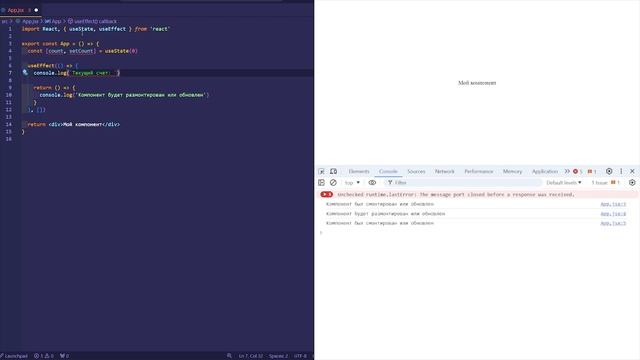This screenshot has height=360, width=640.
Task: Create live expression with the eye icon
Action: coord(372,182)
